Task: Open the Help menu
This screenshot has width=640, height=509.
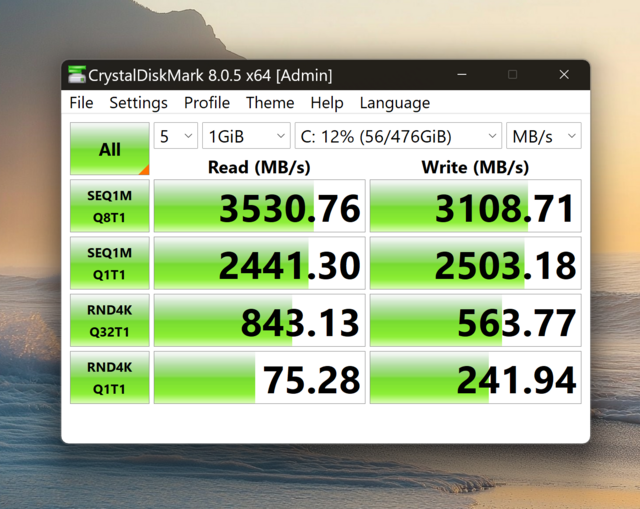Action: [x=326, y=103]
